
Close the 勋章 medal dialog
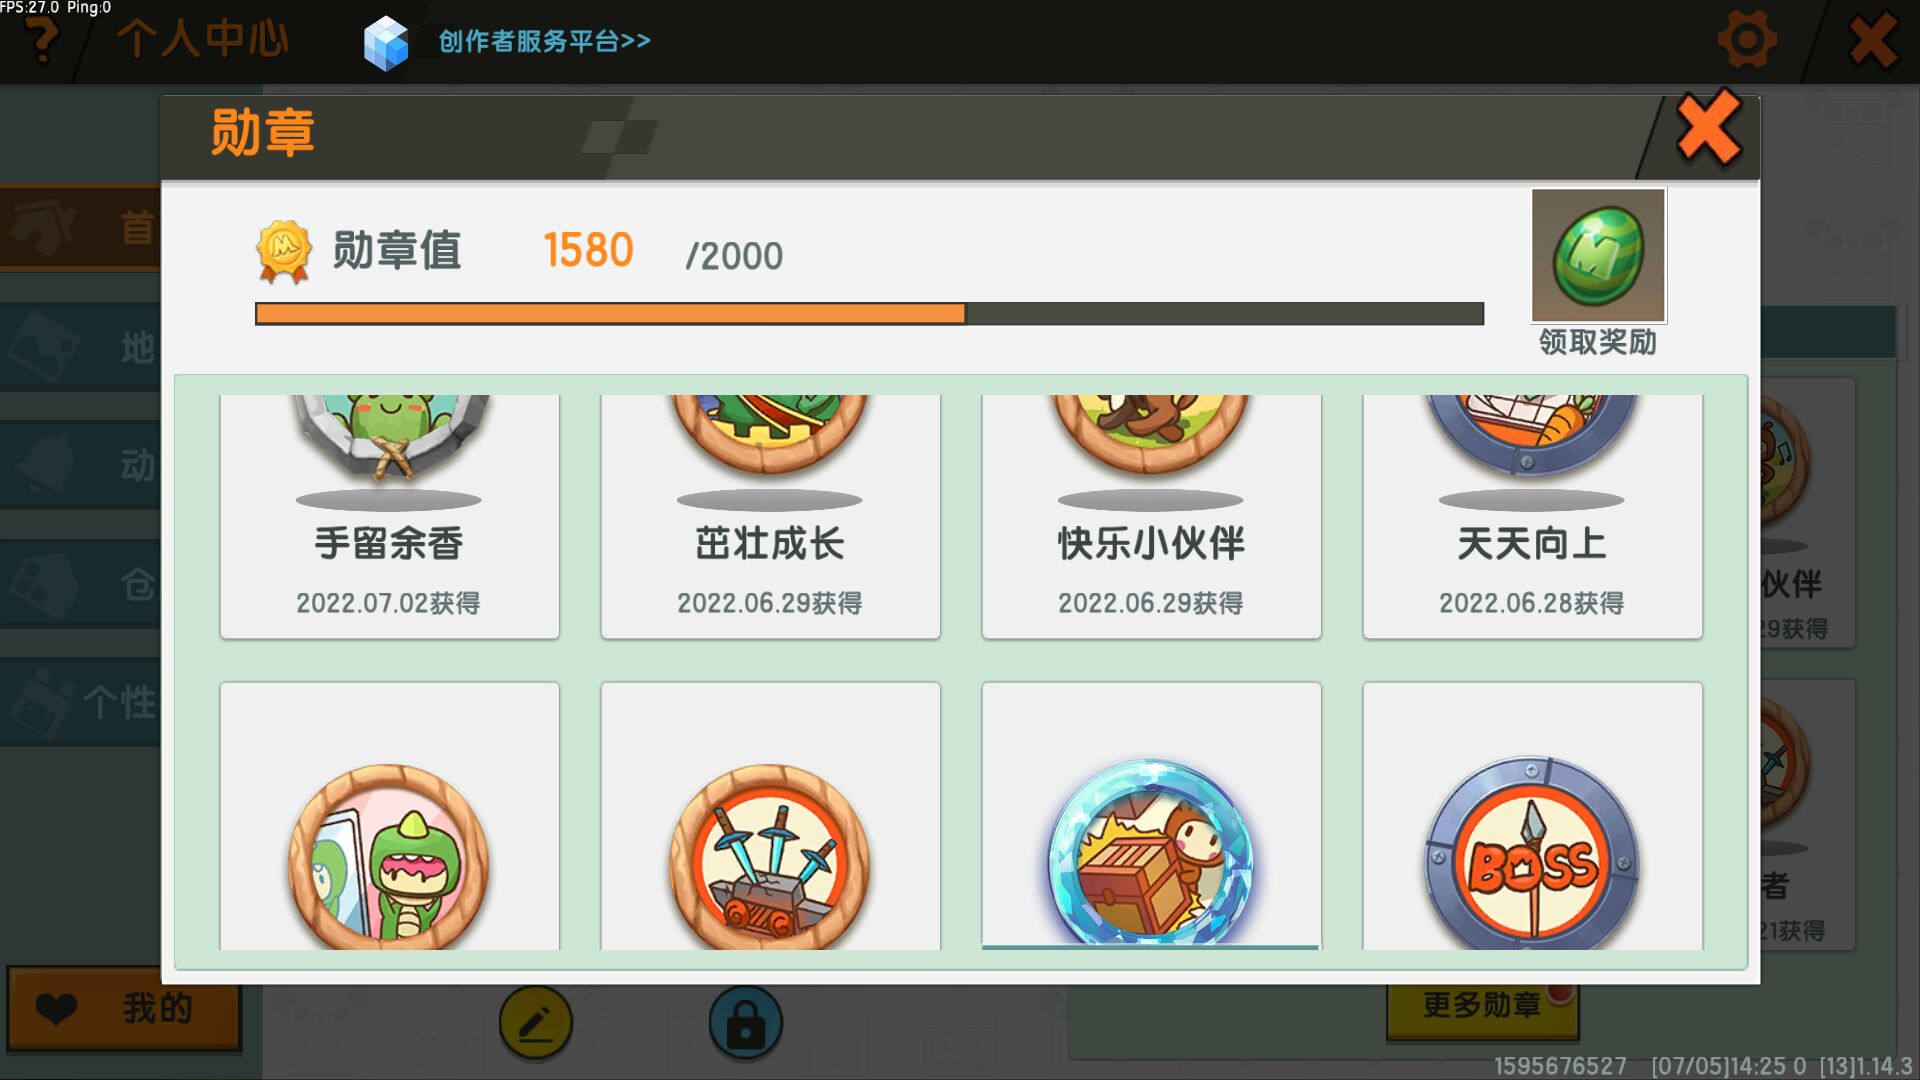(1708, 128)
